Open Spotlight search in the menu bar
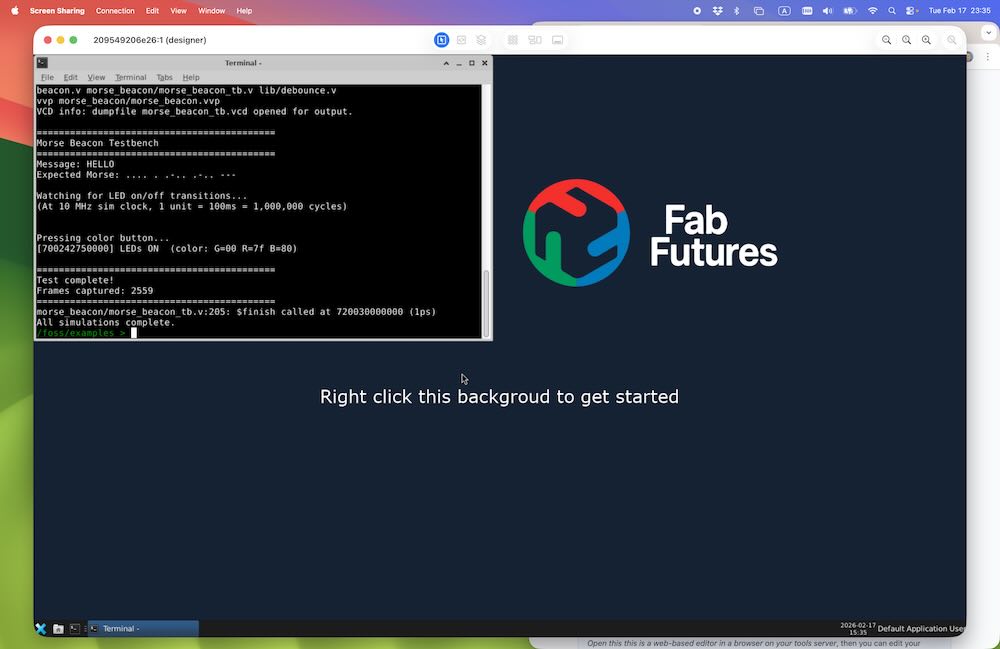The width and height of the screenshot is (1000, 649). (892, 11)
